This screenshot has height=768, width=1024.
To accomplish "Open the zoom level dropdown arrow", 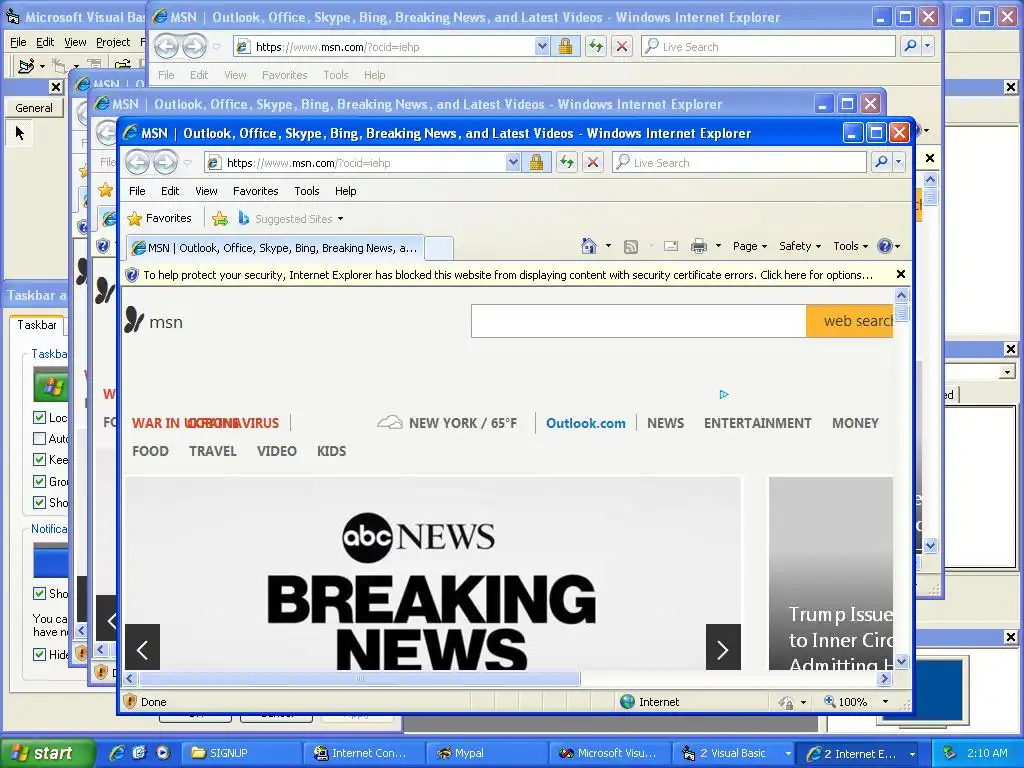I will pyautogui.click(x=886, y=701).
